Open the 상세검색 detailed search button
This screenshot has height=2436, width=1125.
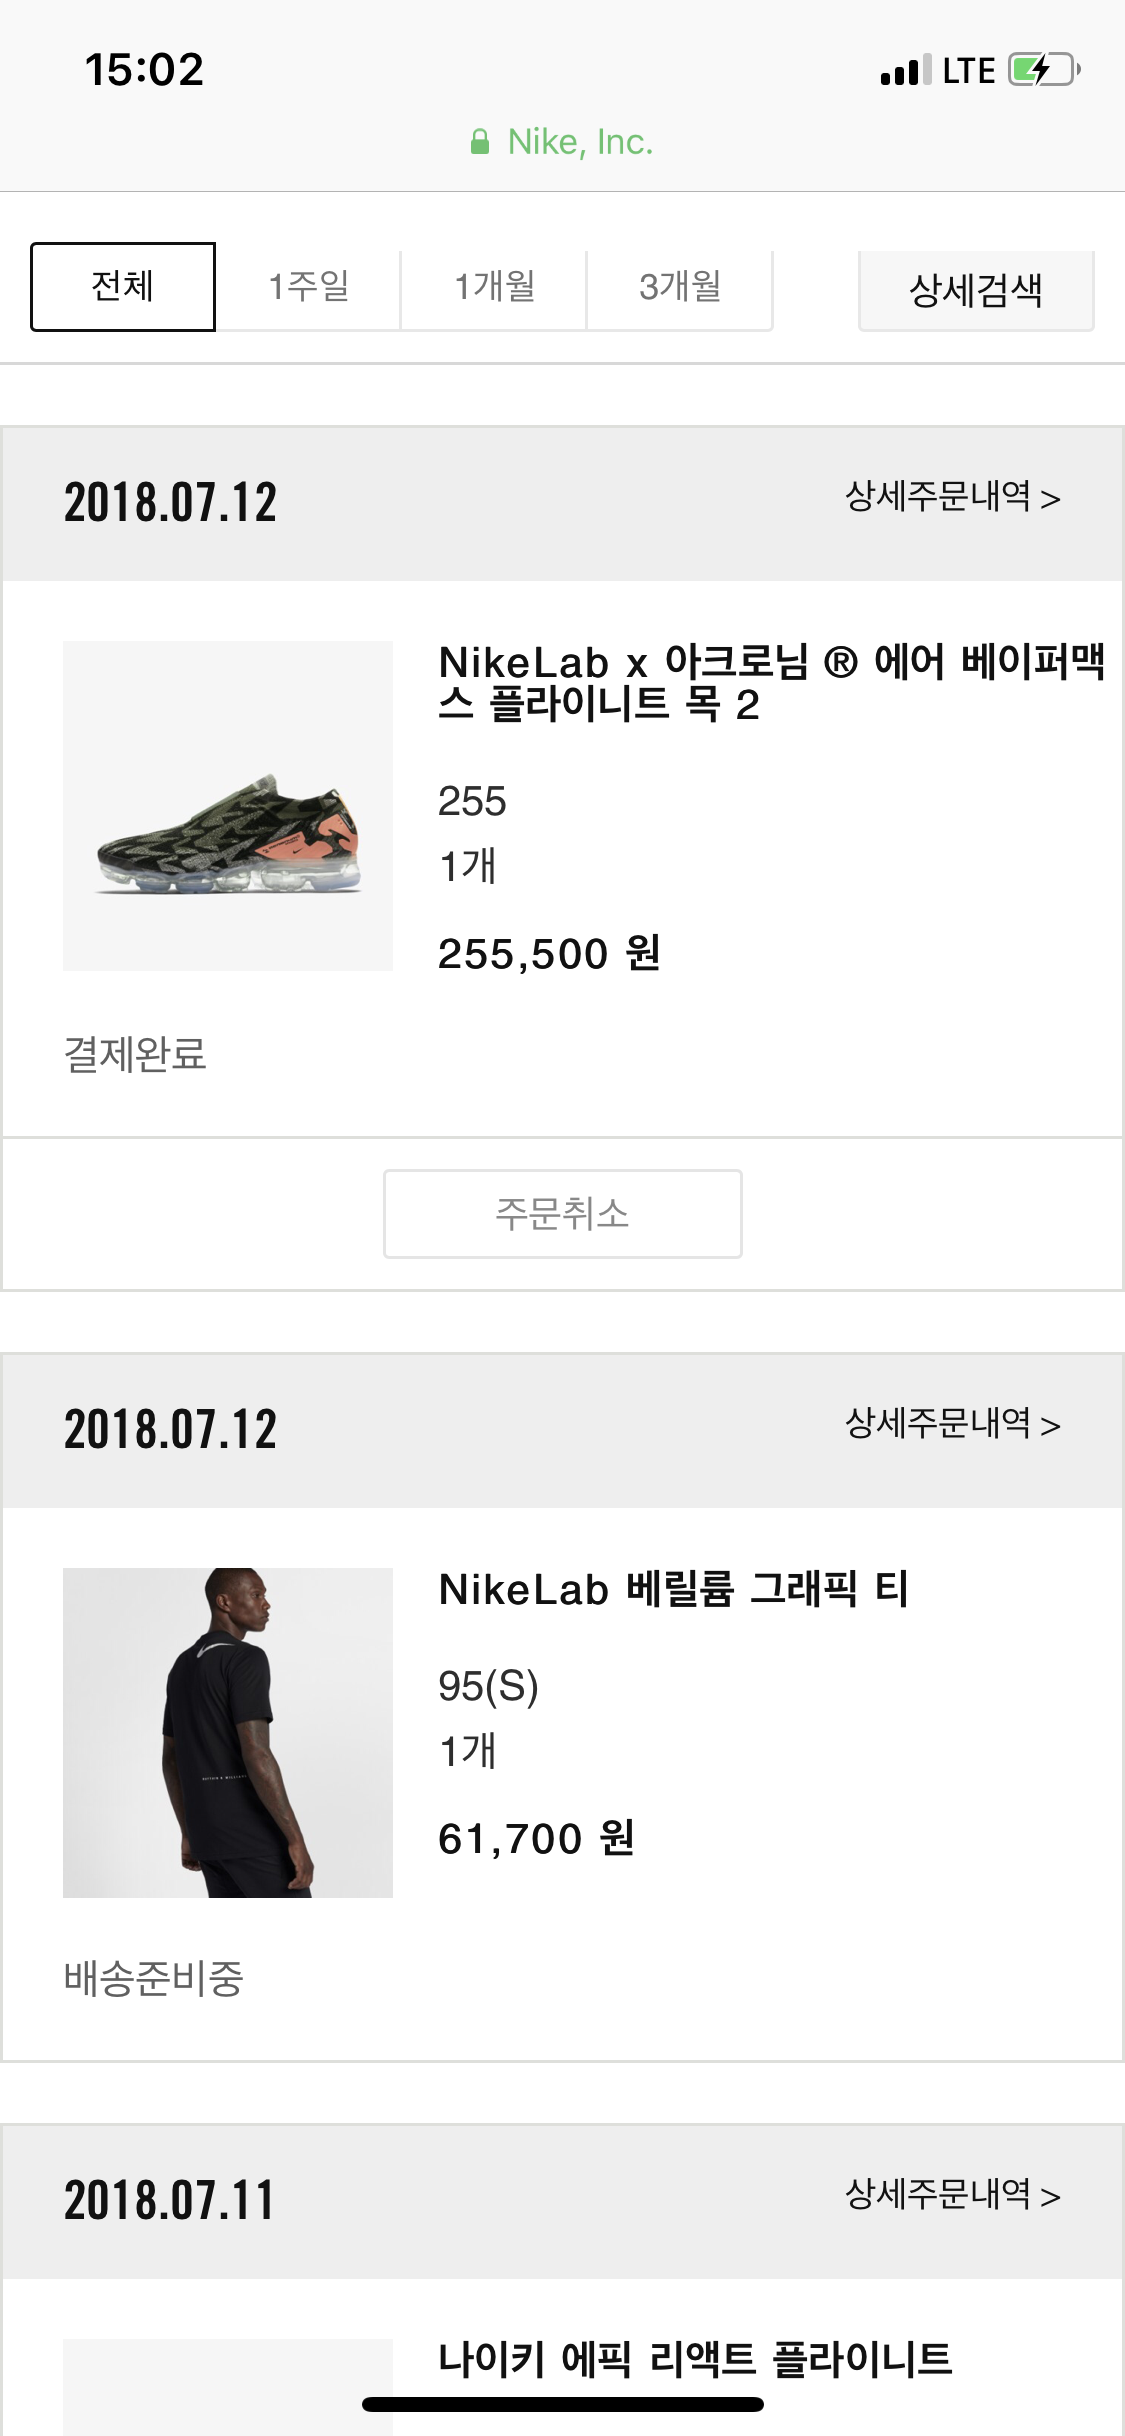(x=975, y=291)
